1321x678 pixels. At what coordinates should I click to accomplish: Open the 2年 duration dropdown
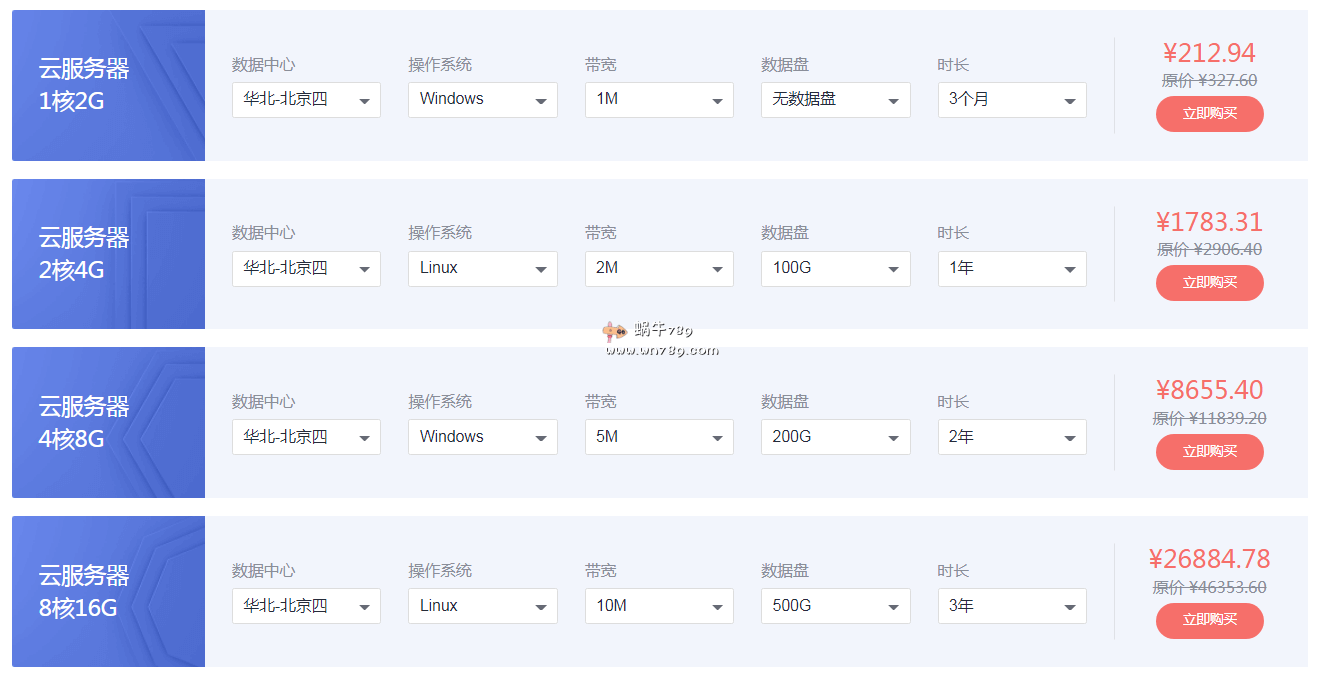tap(1012, 437)
